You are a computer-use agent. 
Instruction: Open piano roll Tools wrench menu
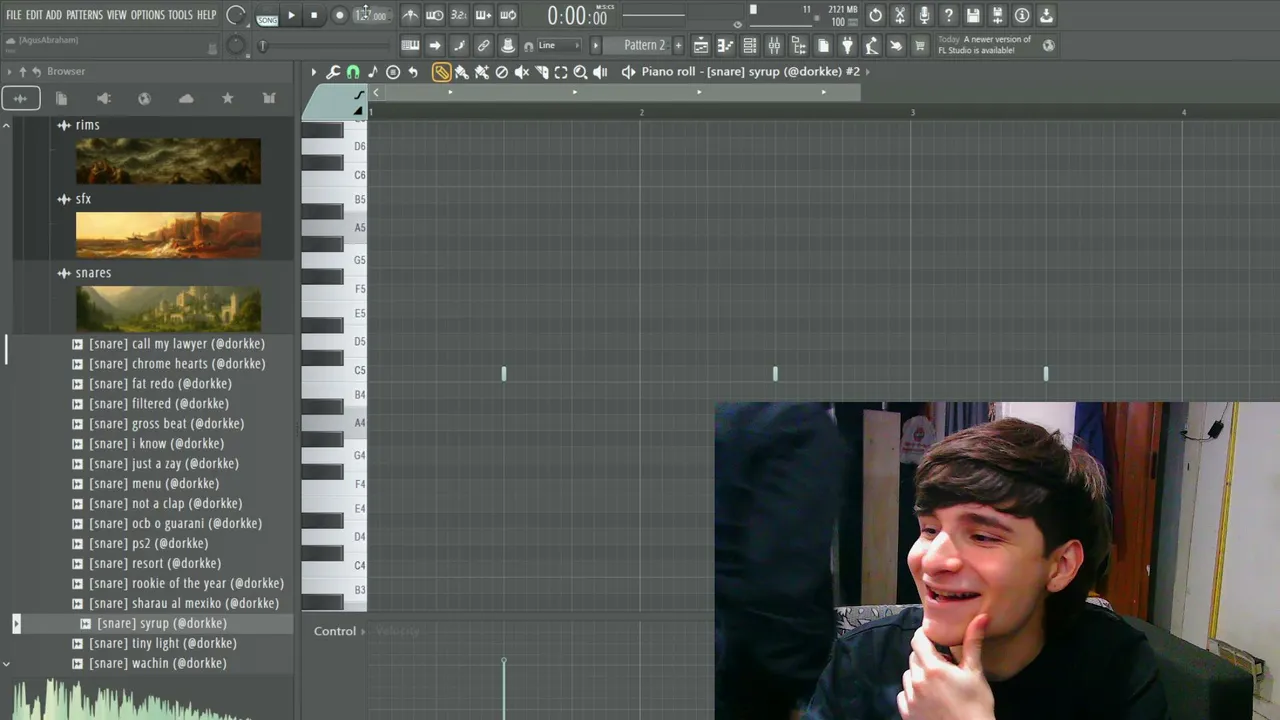click(333, 72)
